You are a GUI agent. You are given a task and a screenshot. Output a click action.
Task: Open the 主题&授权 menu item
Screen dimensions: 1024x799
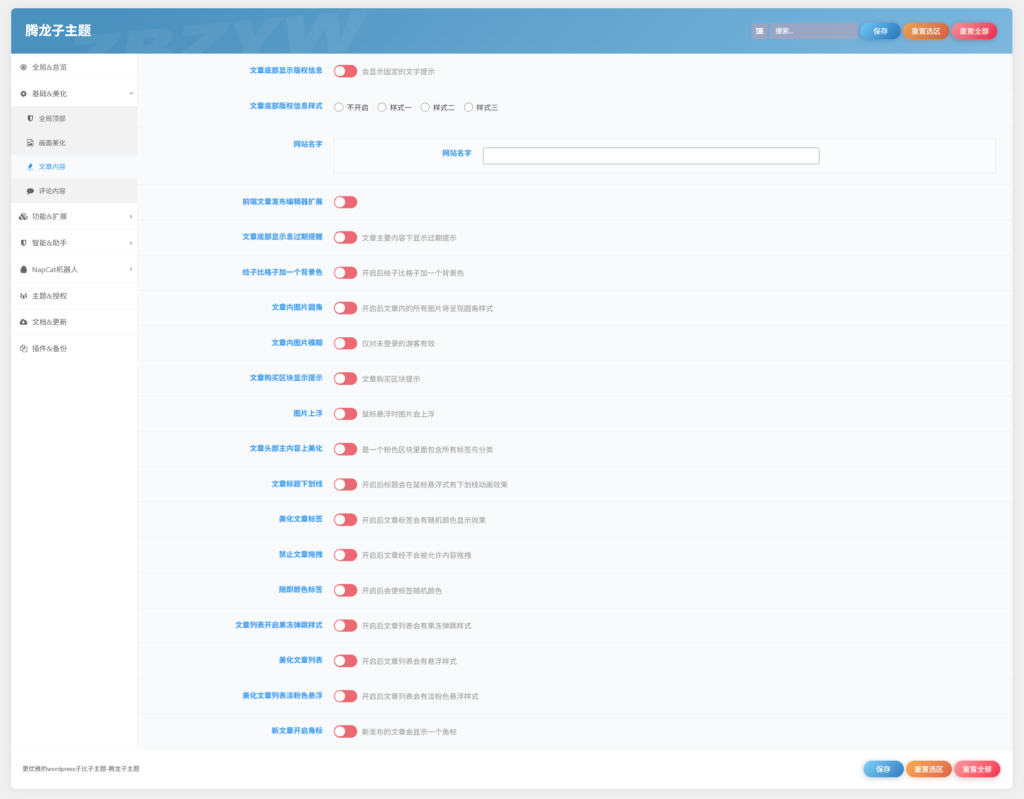point(49,296)
